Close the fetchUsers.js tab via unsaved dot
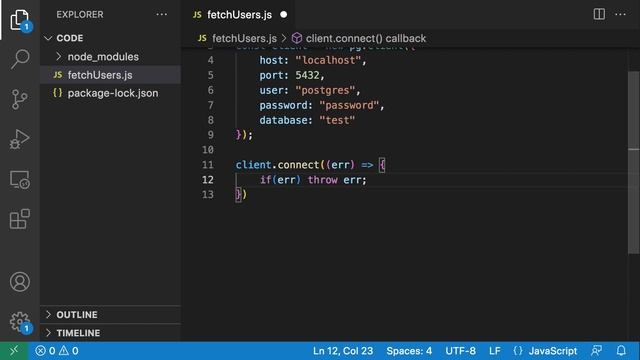Viewport: 640px width, 360px height. tap(283, 15)
